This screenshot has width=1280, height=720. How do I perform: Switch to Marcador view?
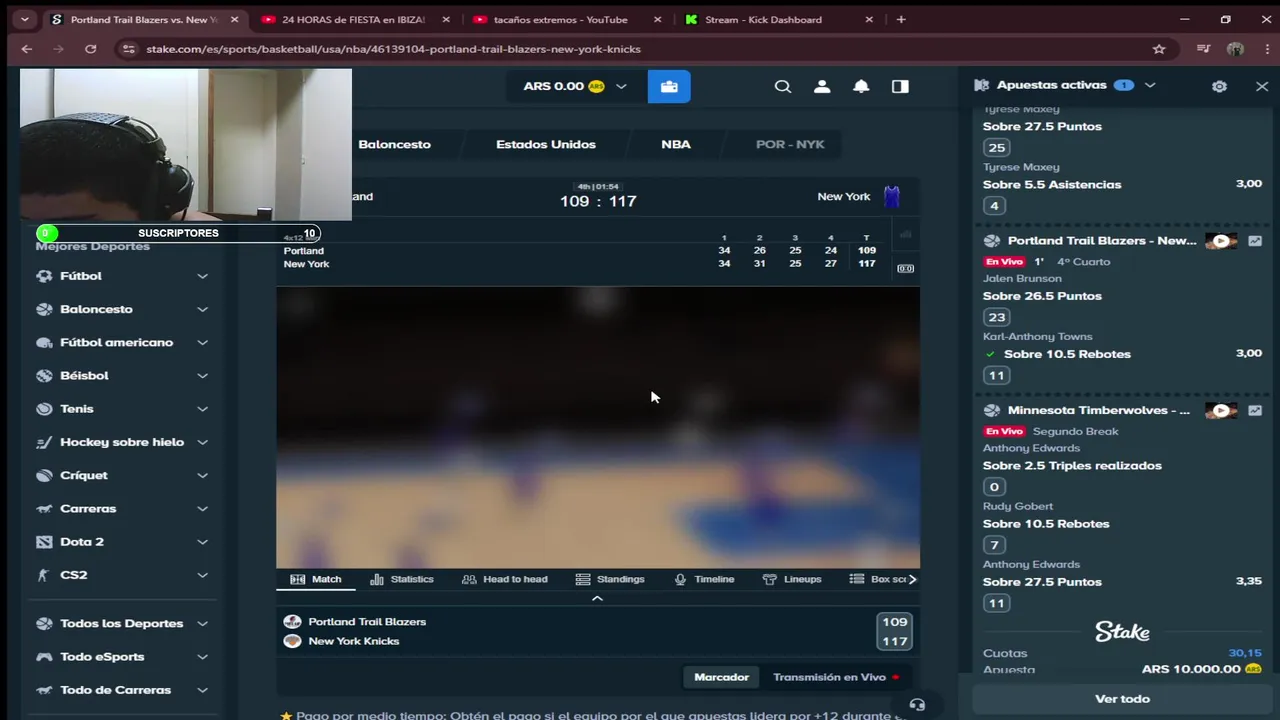click(721, 677)
